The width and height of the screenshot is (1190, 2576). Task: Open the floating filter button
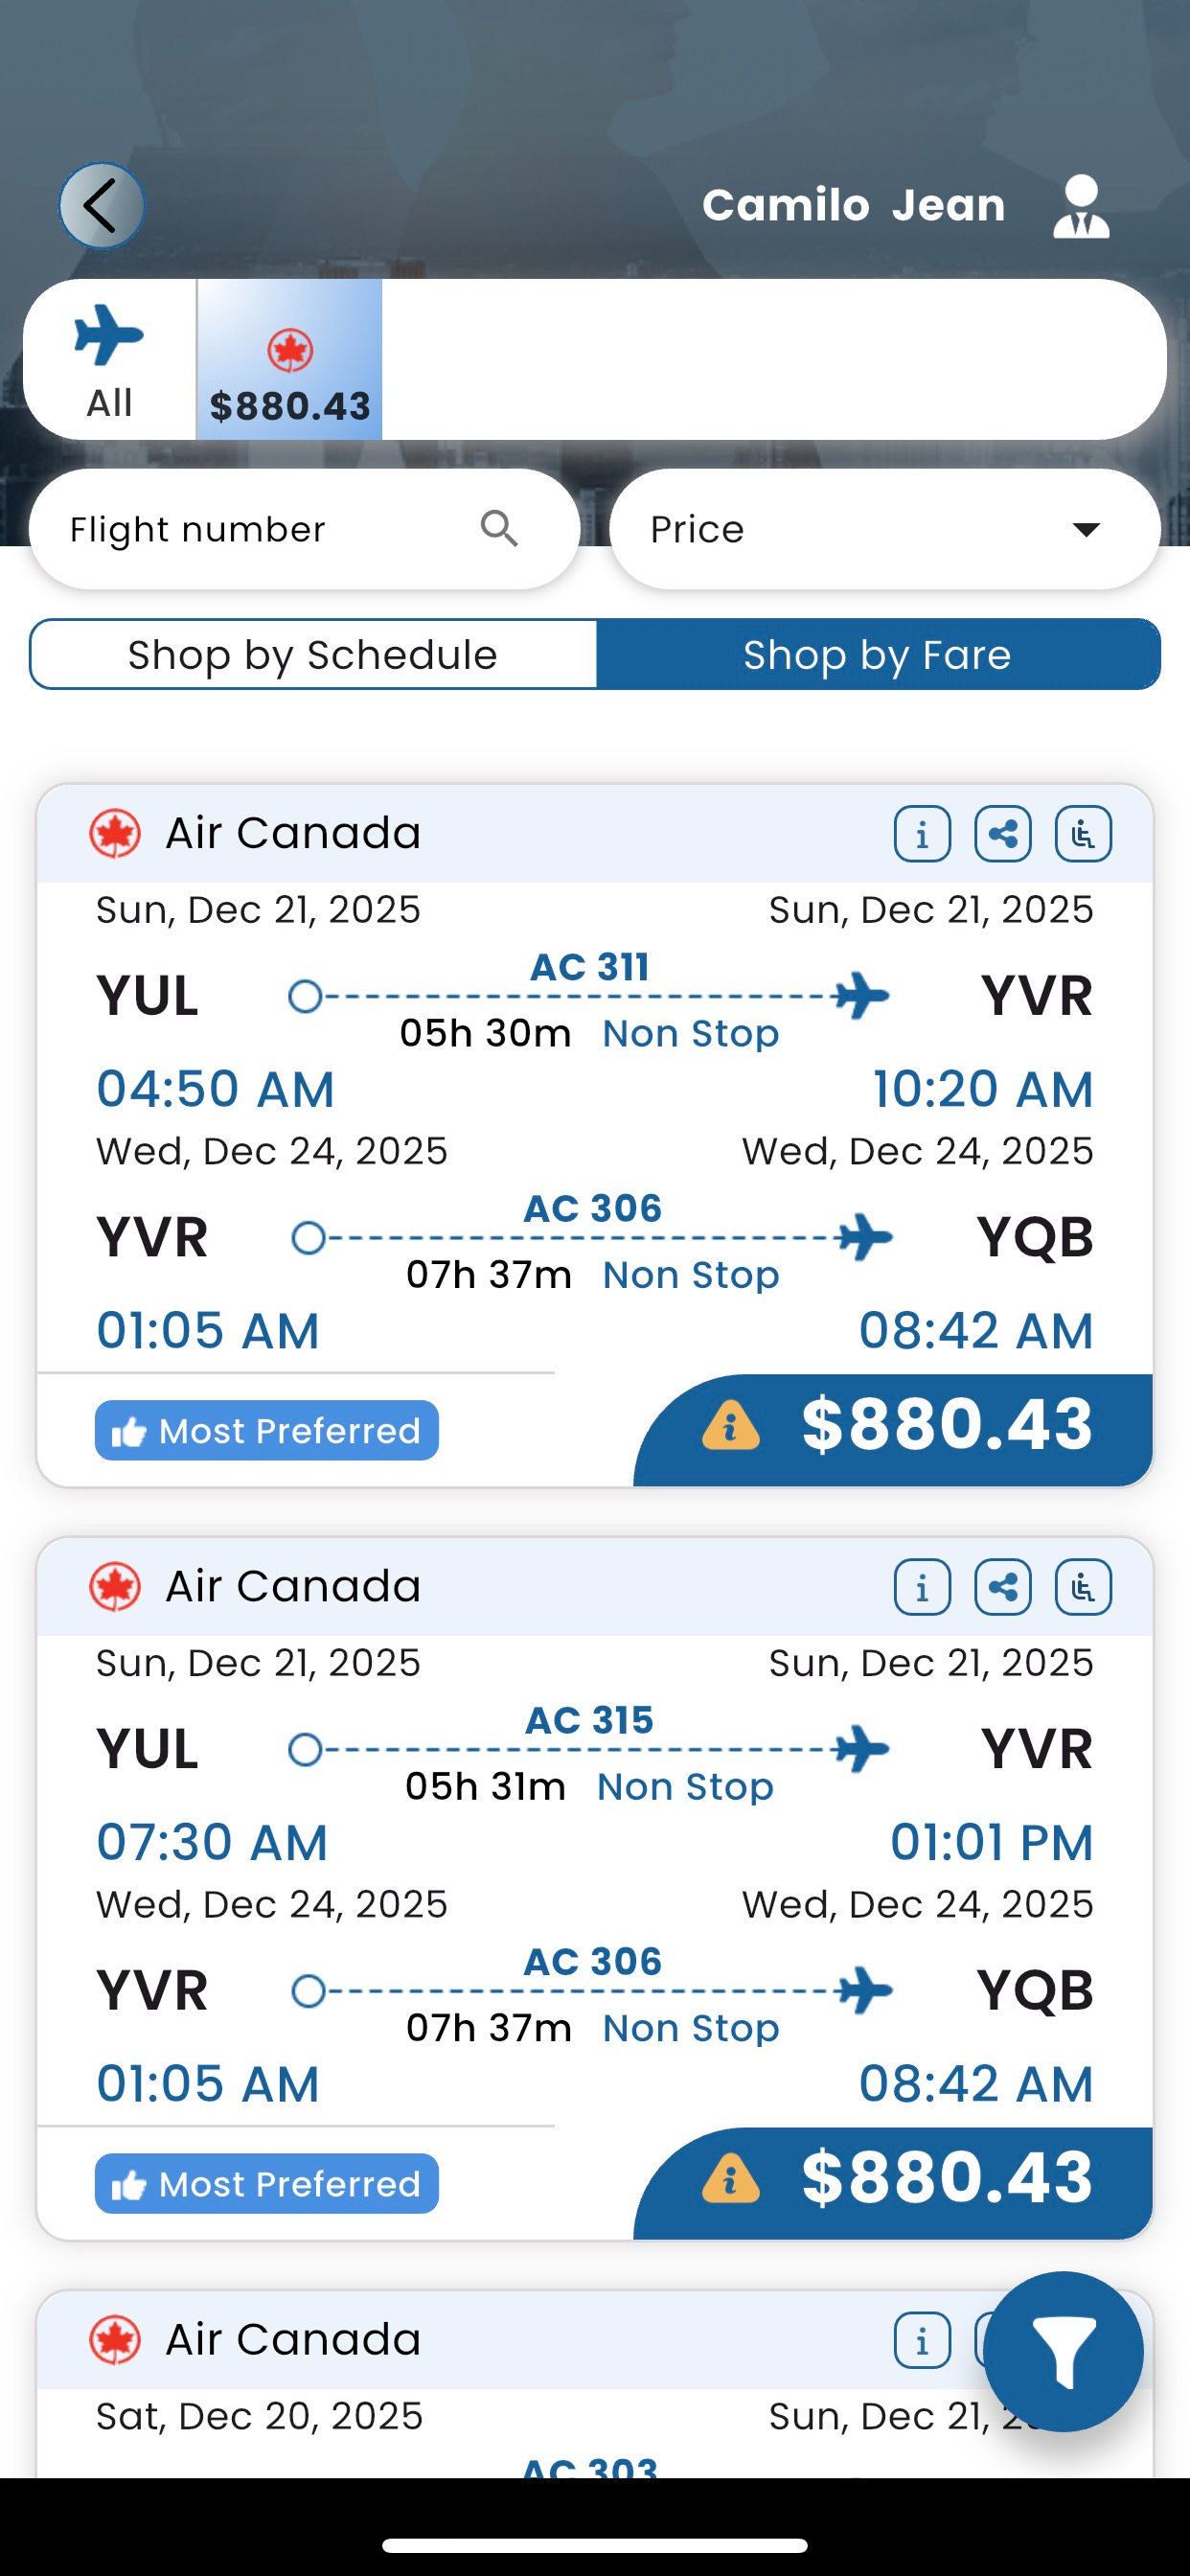click(x=1062, y=2351)
